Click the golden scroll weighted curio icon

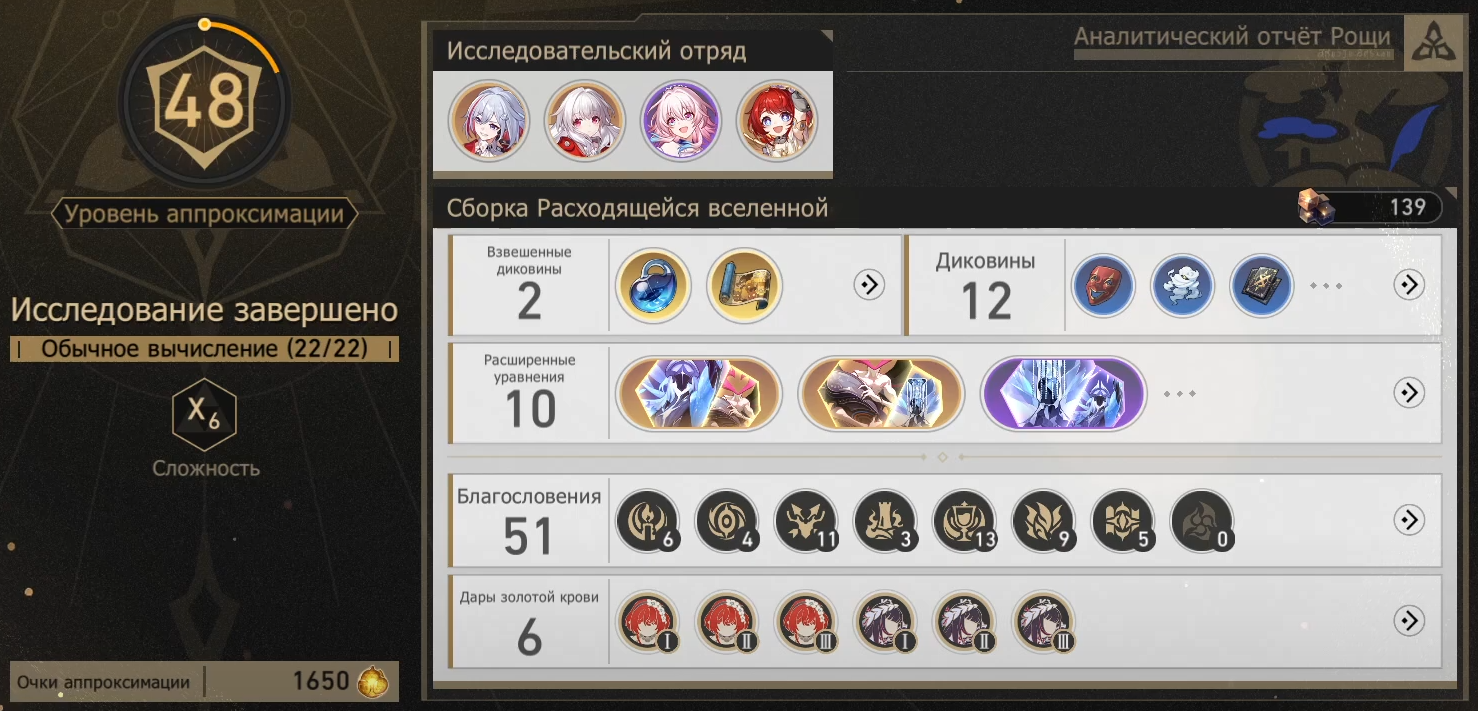point(745,286)
